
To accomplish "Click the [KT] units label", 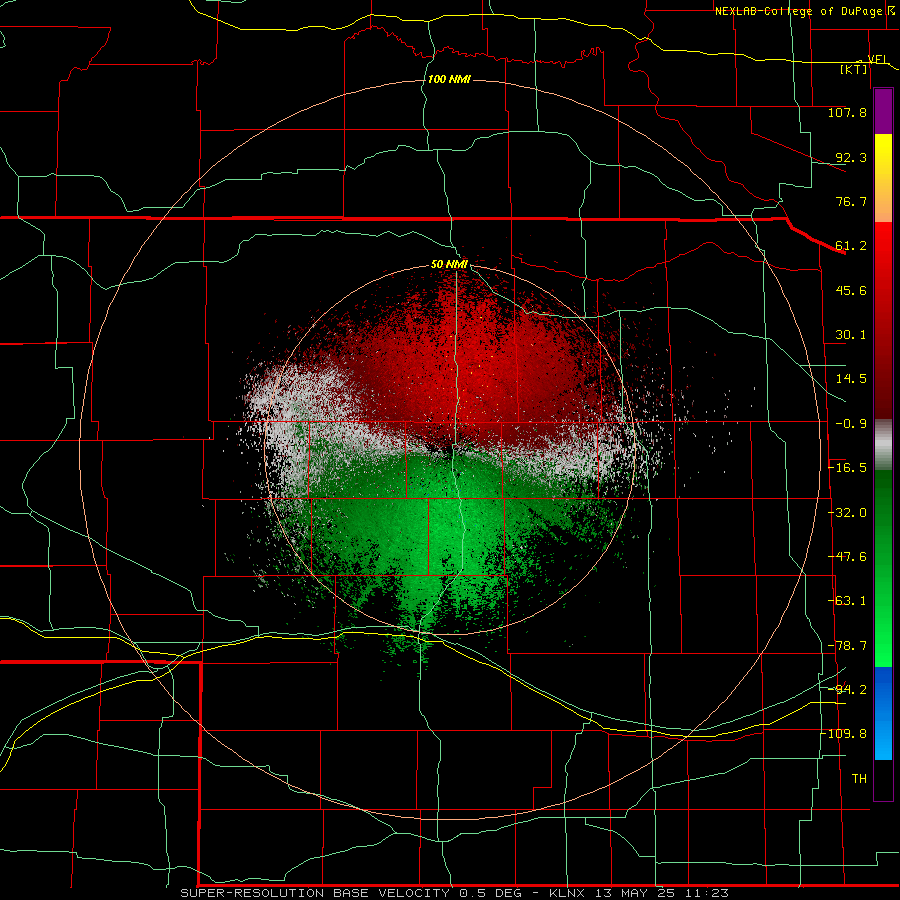I will [x=854, y=69].
